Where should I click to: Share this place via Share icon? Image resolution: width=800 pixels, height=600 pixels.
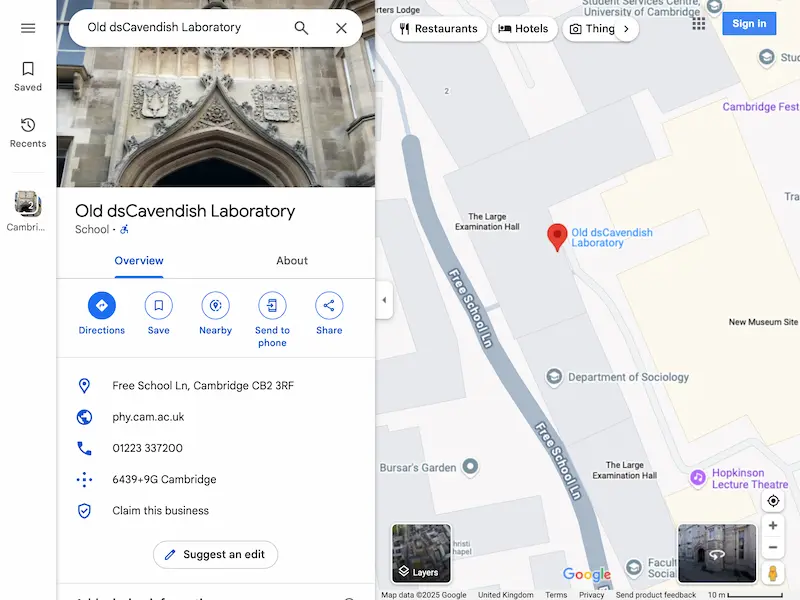pyautogui.click(x=329, y=306)
